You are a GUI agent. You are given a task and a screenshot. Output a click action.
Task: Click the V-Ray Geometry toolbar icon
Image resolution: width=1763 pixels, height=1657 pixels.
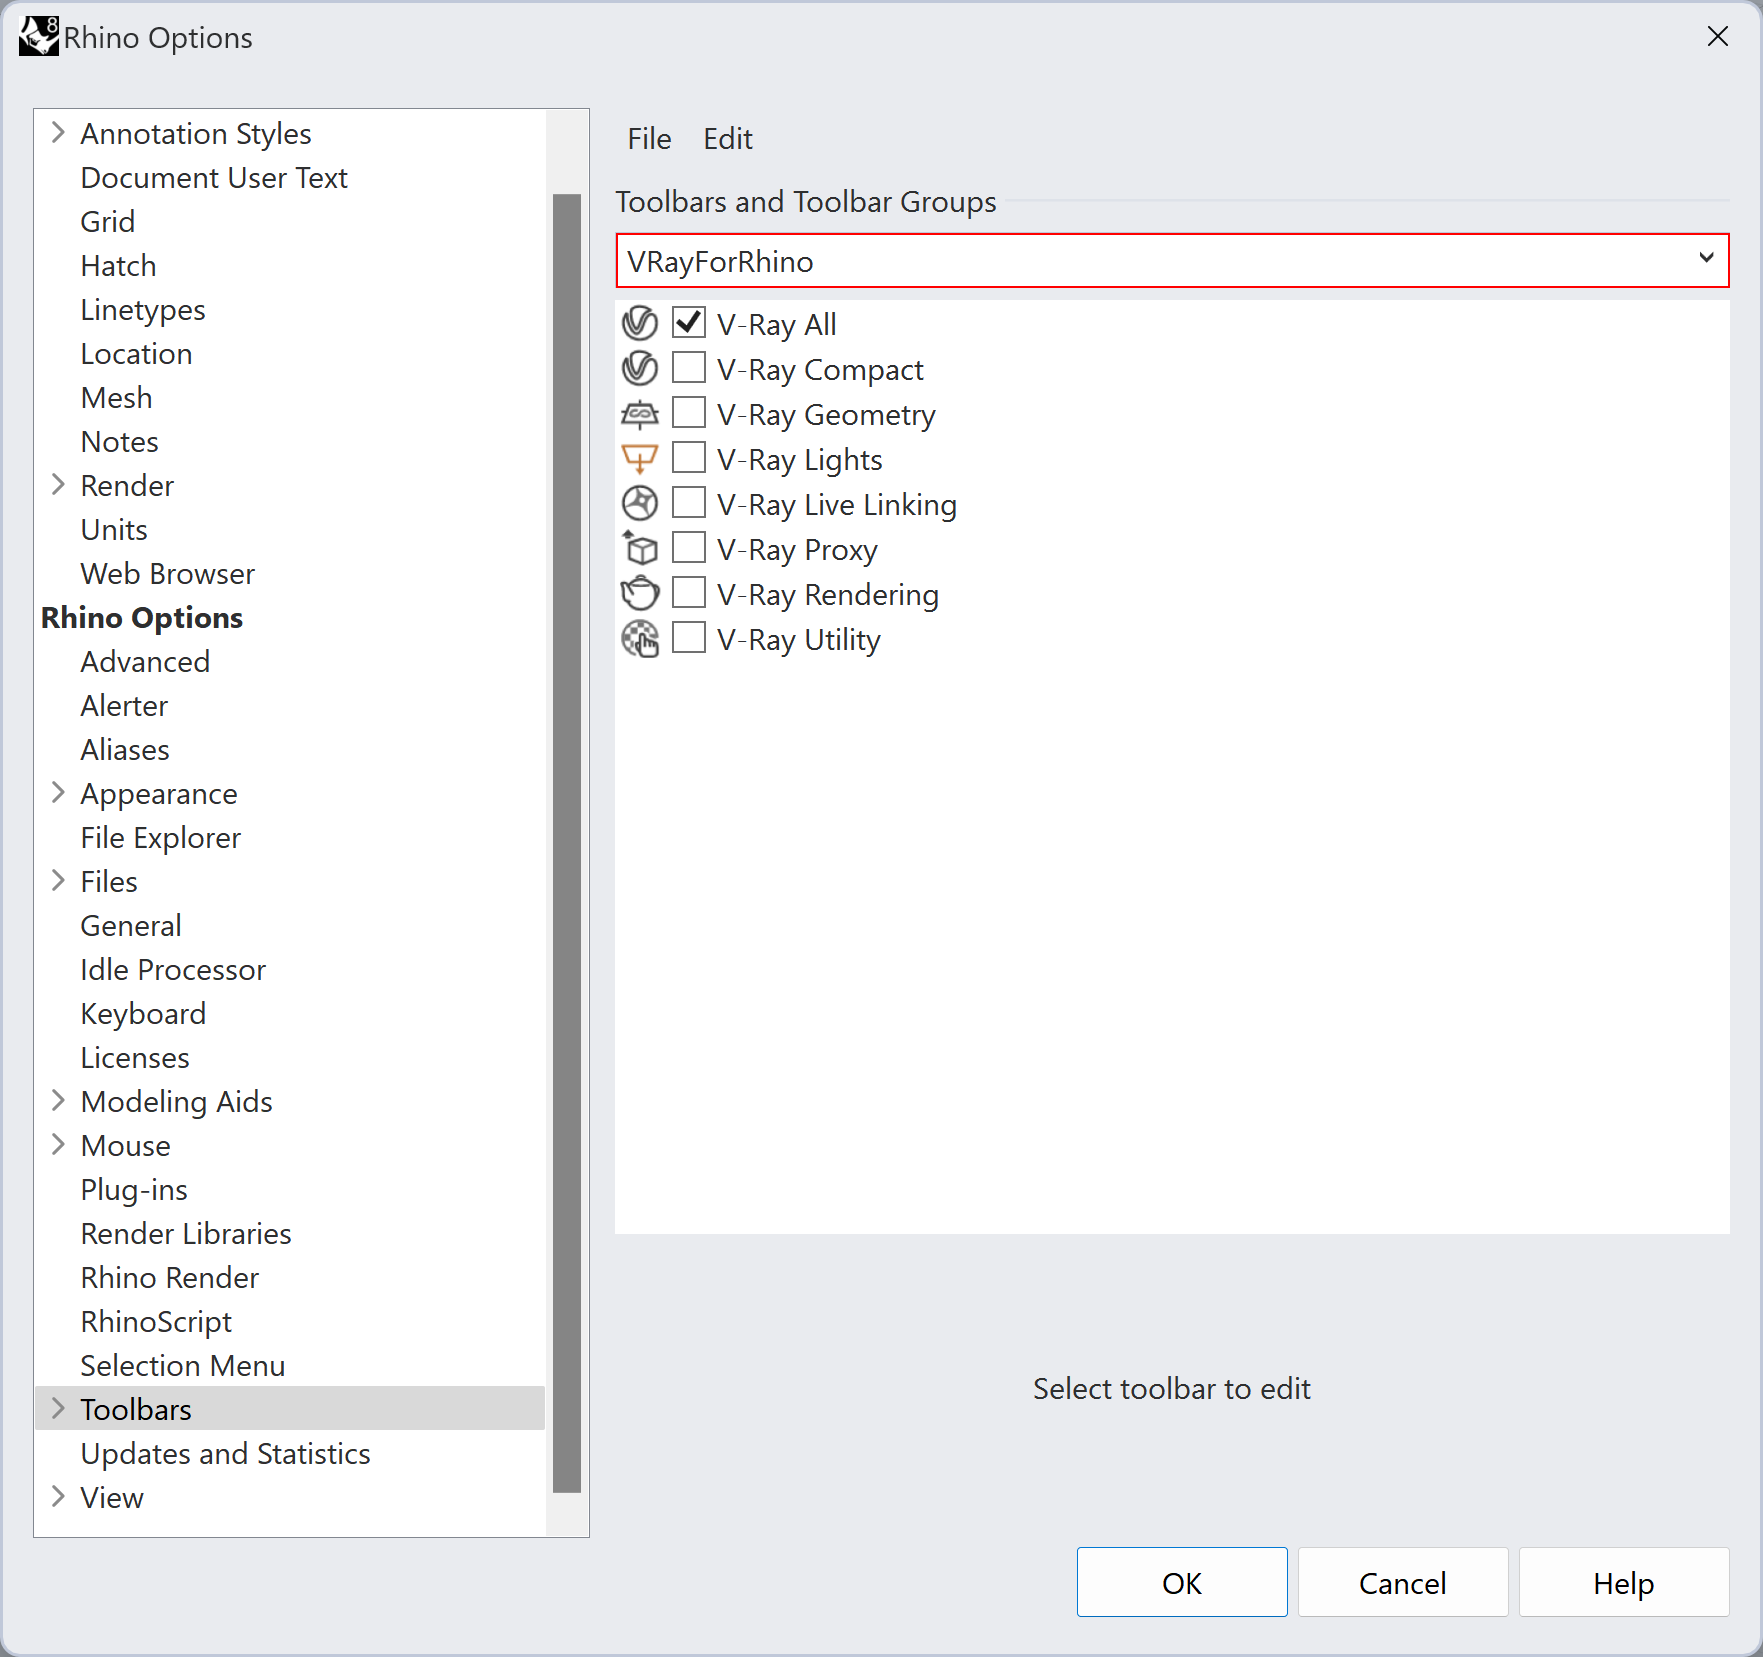(x=640, y=414)
